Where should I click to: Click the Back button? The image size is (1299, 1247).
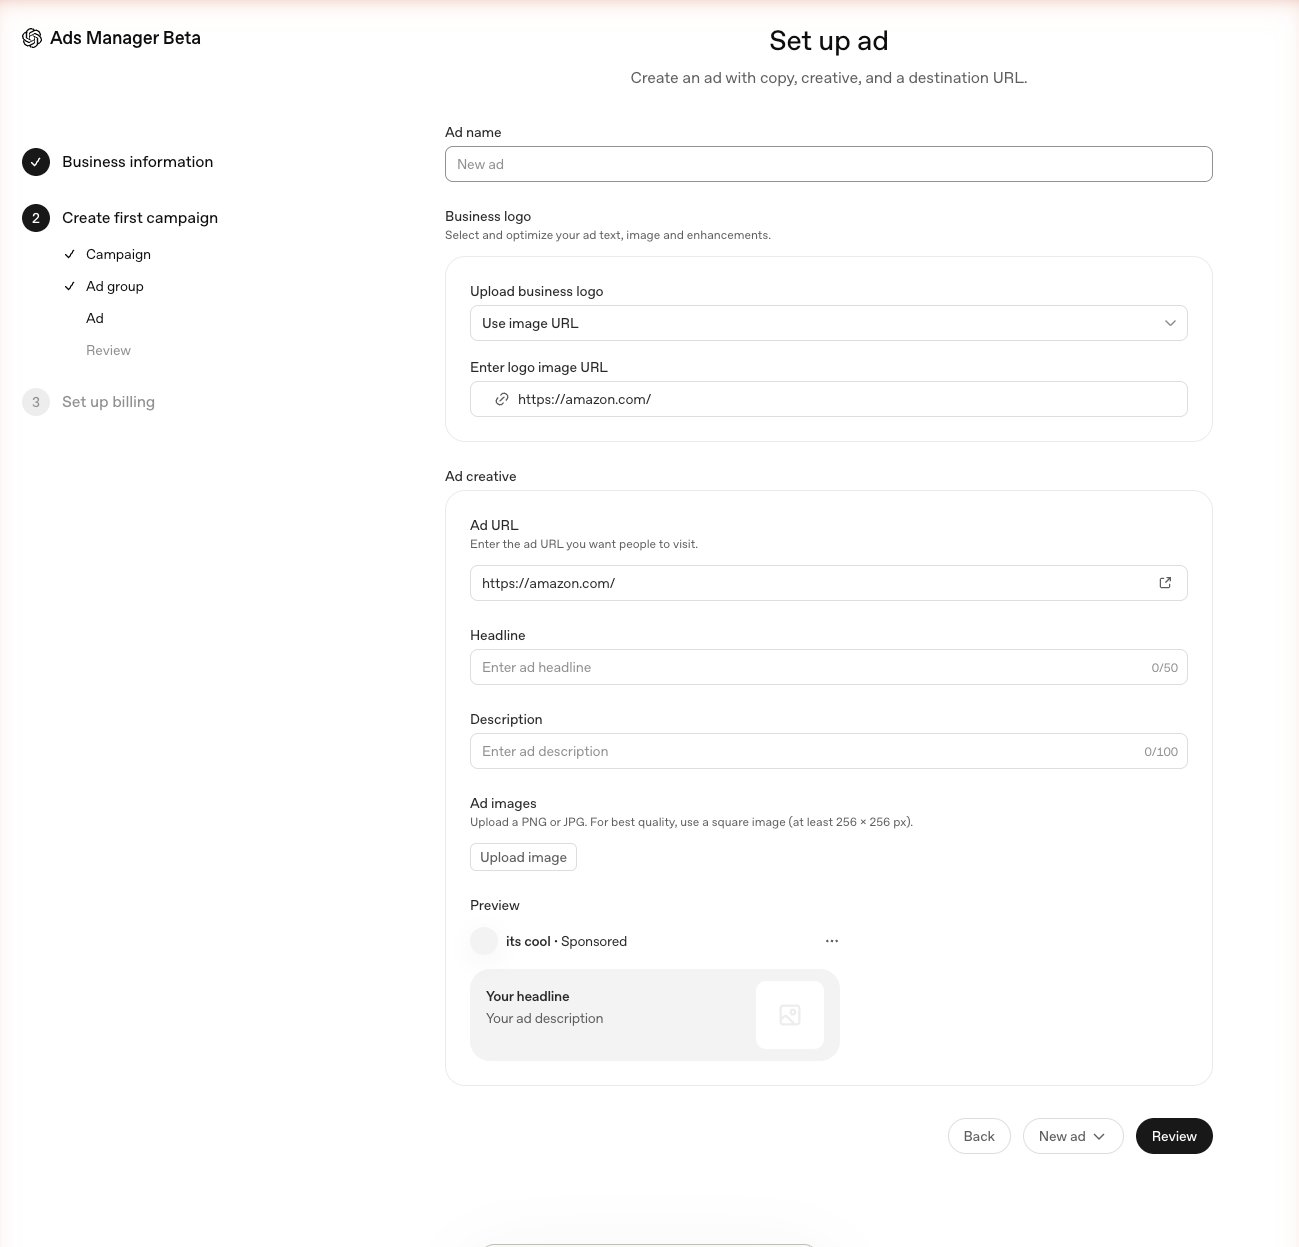[x=979, y=1136]
